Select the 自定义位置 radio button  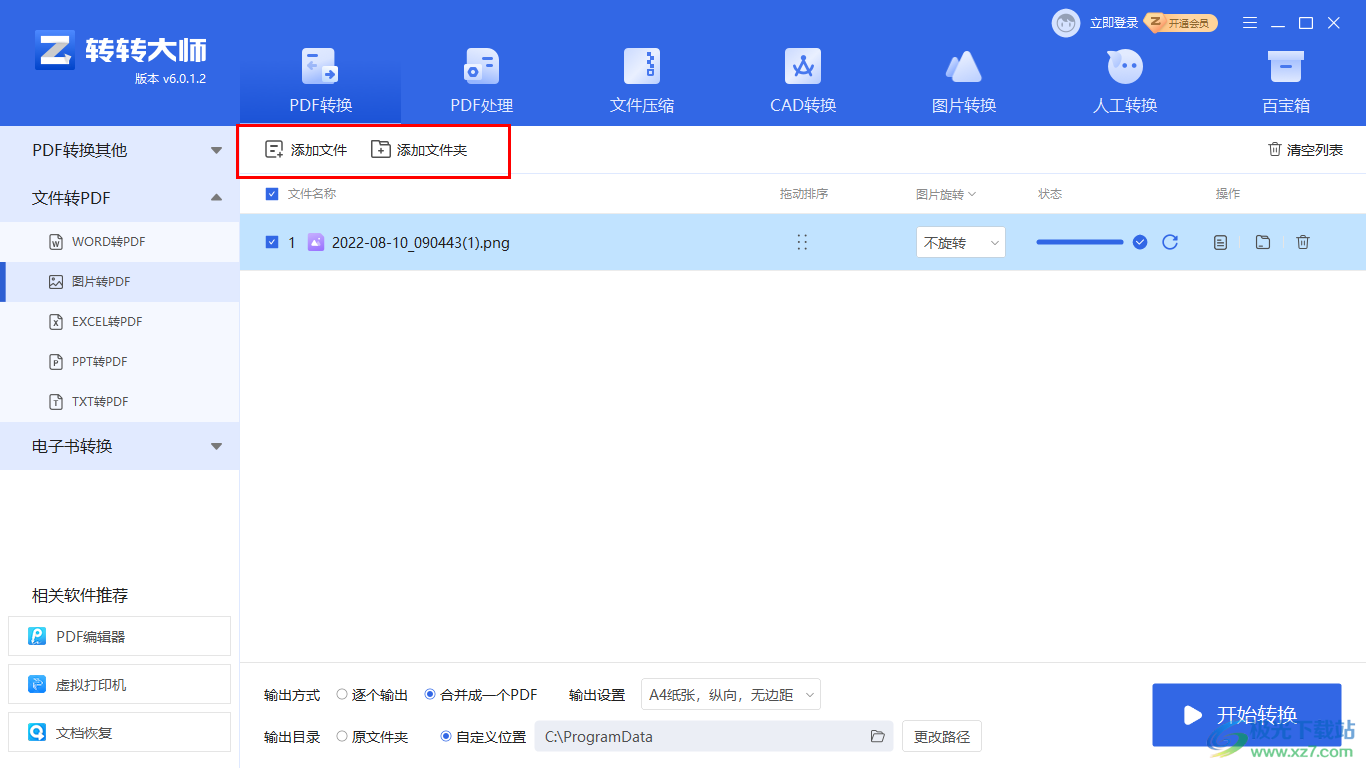(x=446, y=736)
